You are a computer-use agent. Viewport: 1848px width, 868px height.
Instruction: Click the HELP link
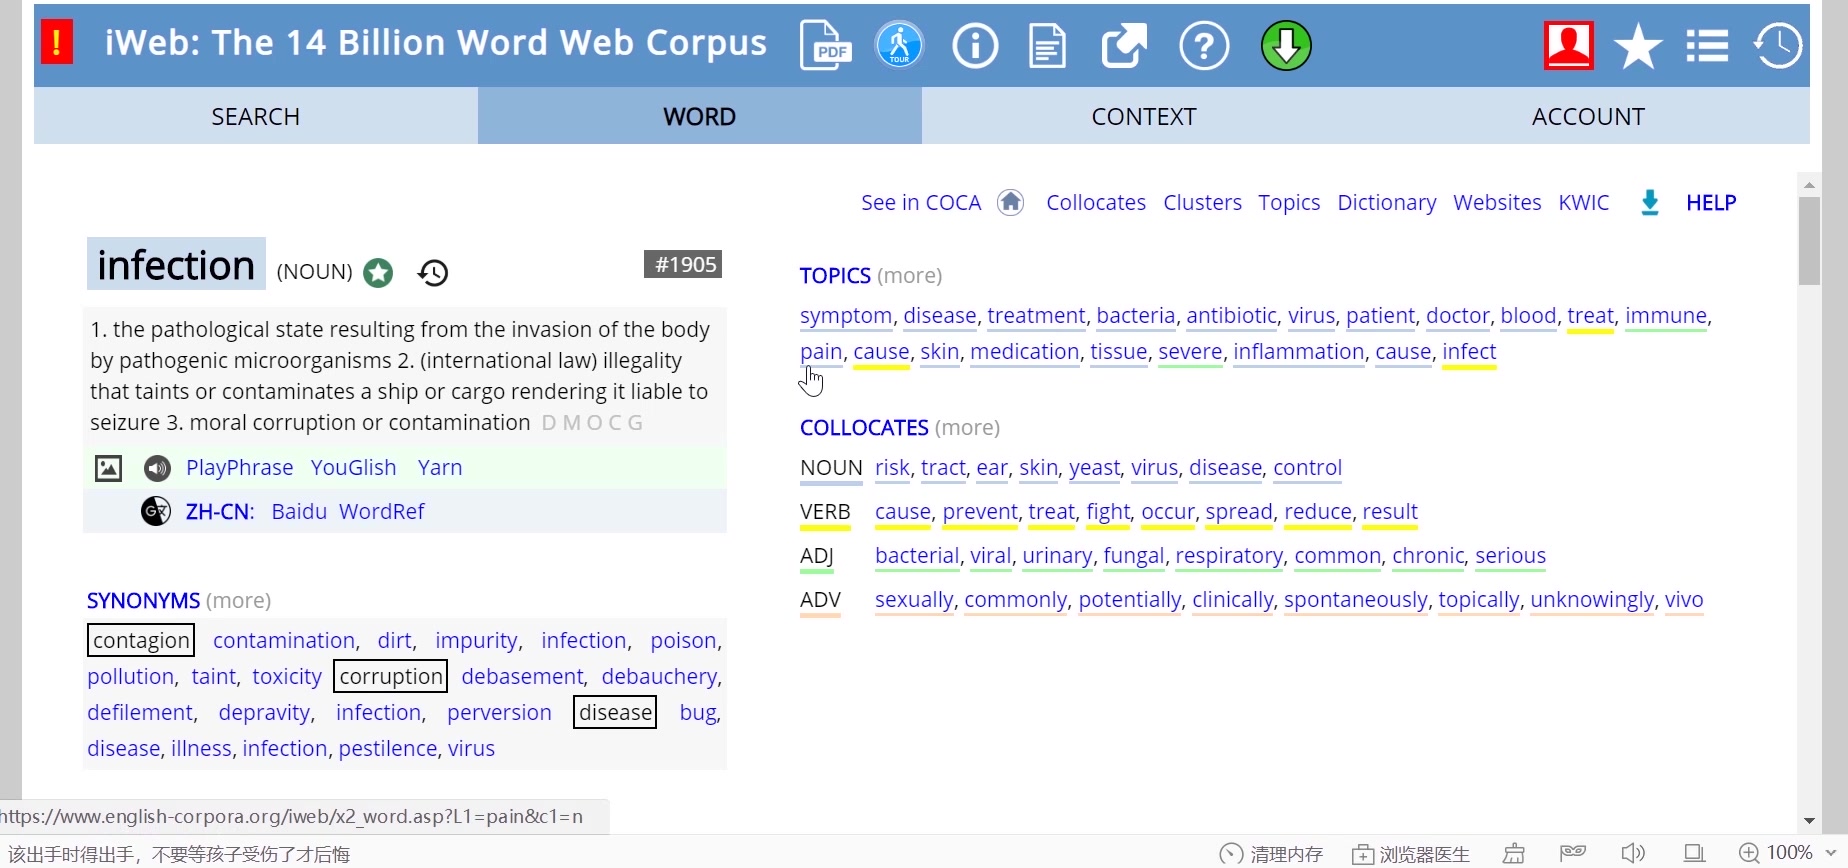click(1711, 203)
